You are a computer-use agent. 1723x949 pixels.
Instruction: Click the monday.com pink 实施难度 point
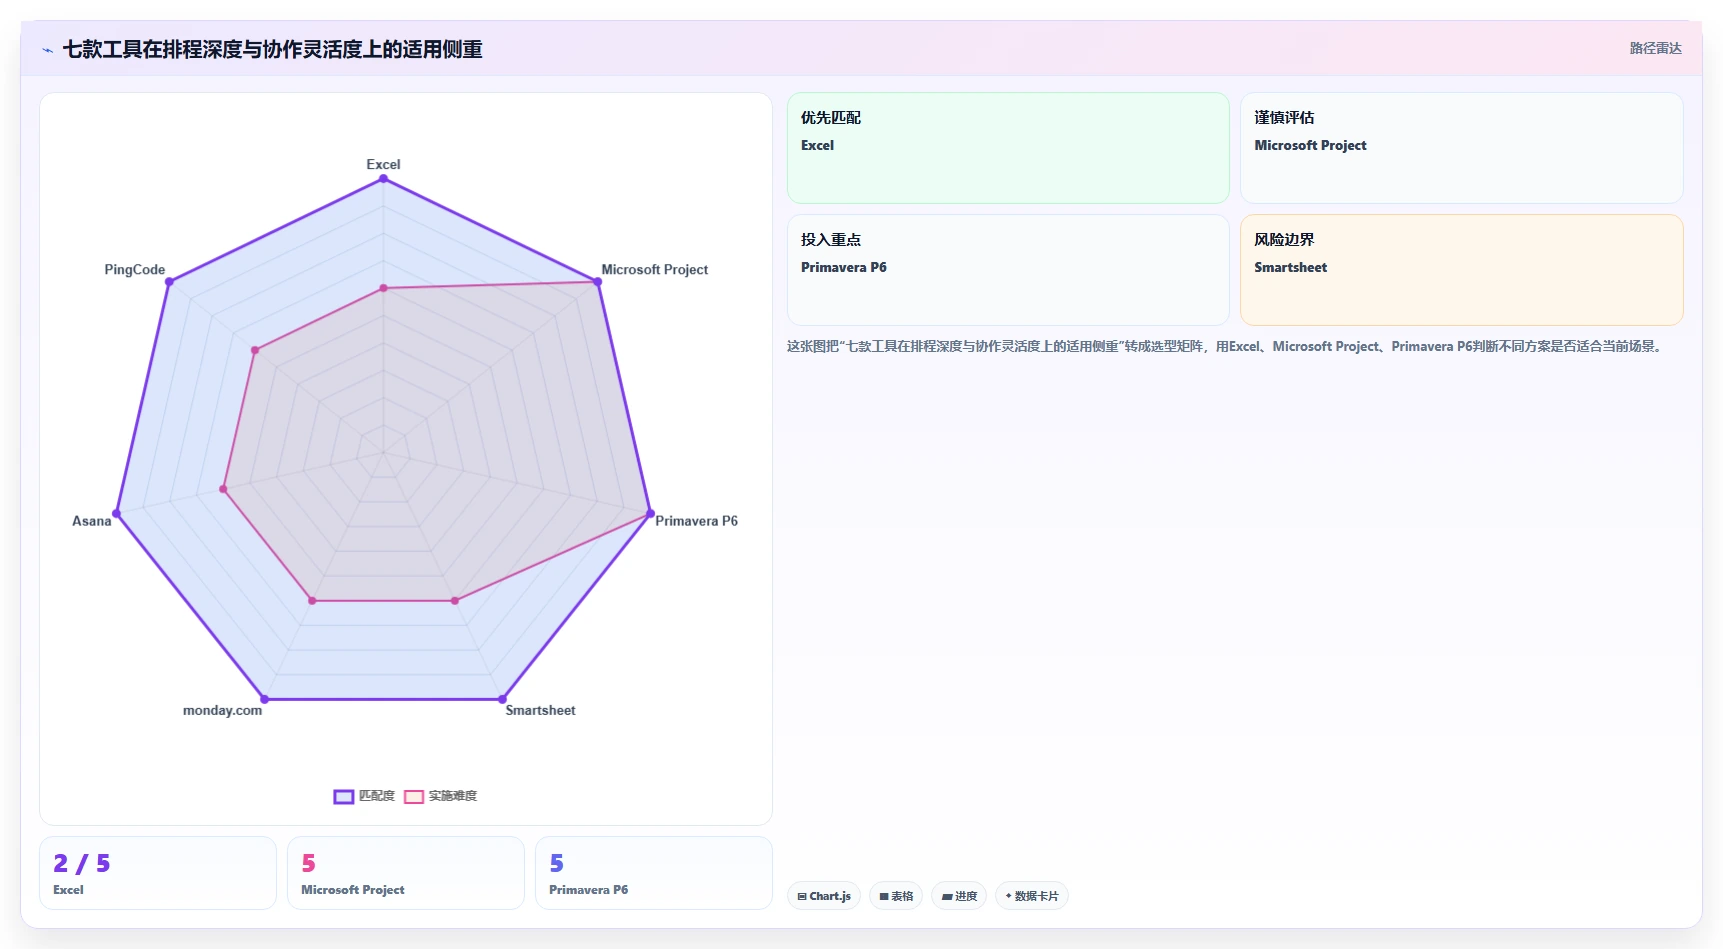[312, 601]
